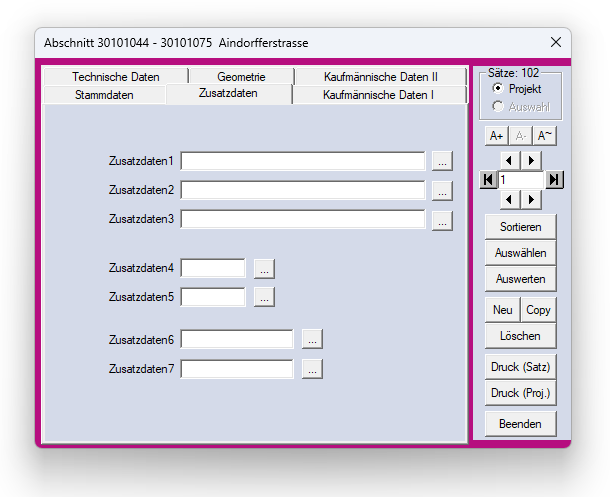Click right arrow above record number field

coord(531,160)
